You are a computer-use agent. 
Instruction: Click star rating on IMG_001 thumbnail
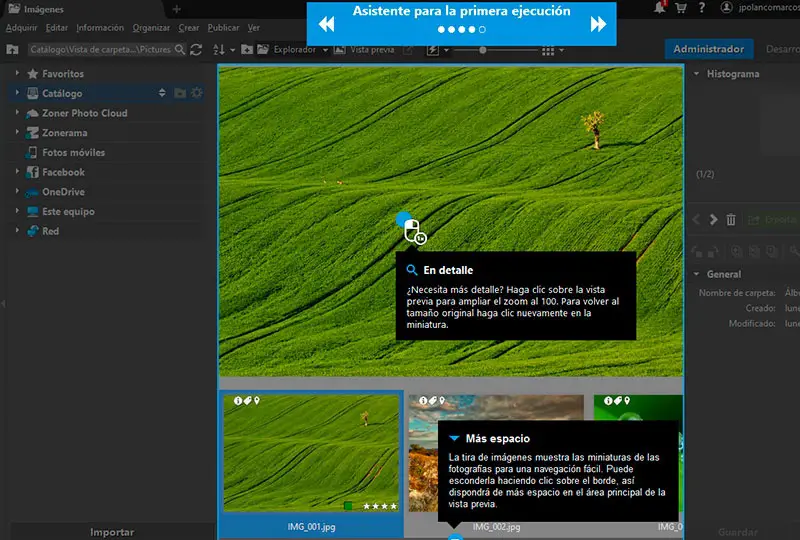[x=380, y=506]
